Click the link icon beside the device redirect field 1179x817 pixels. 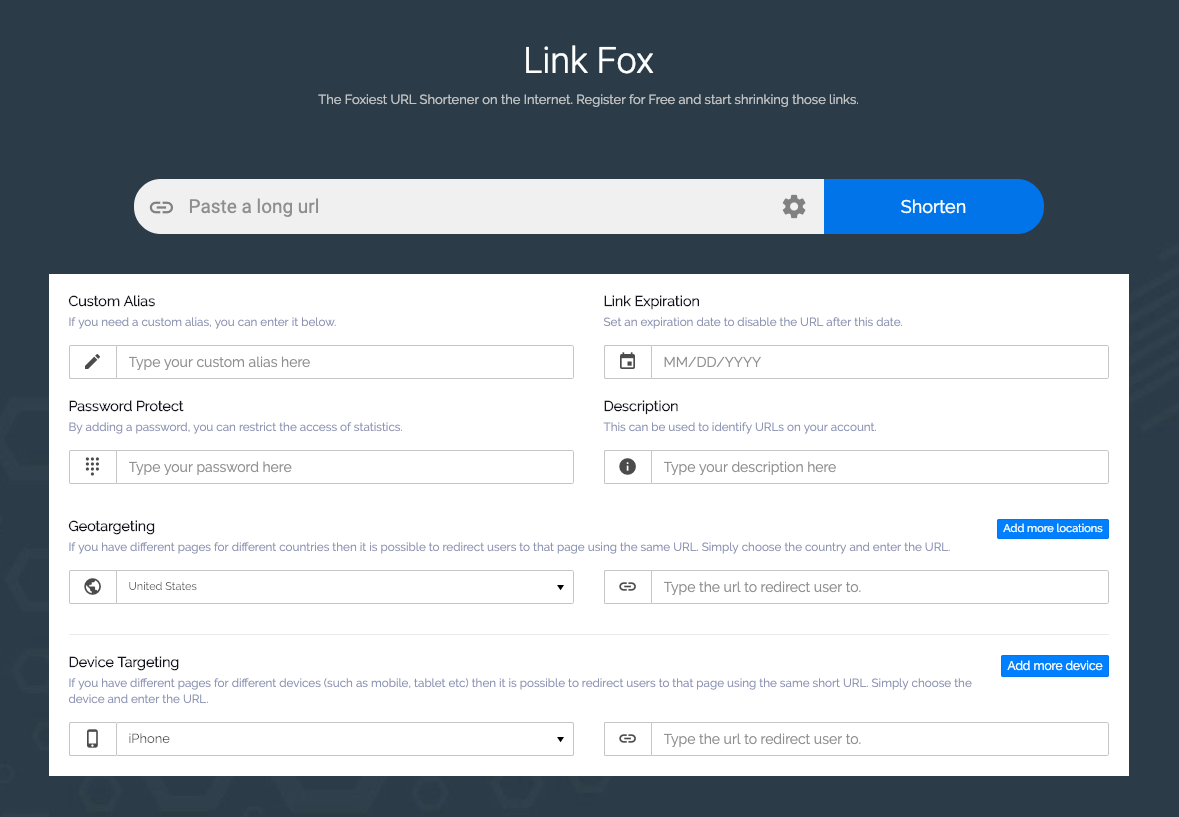pyautogui.click(x=627, y=738)
